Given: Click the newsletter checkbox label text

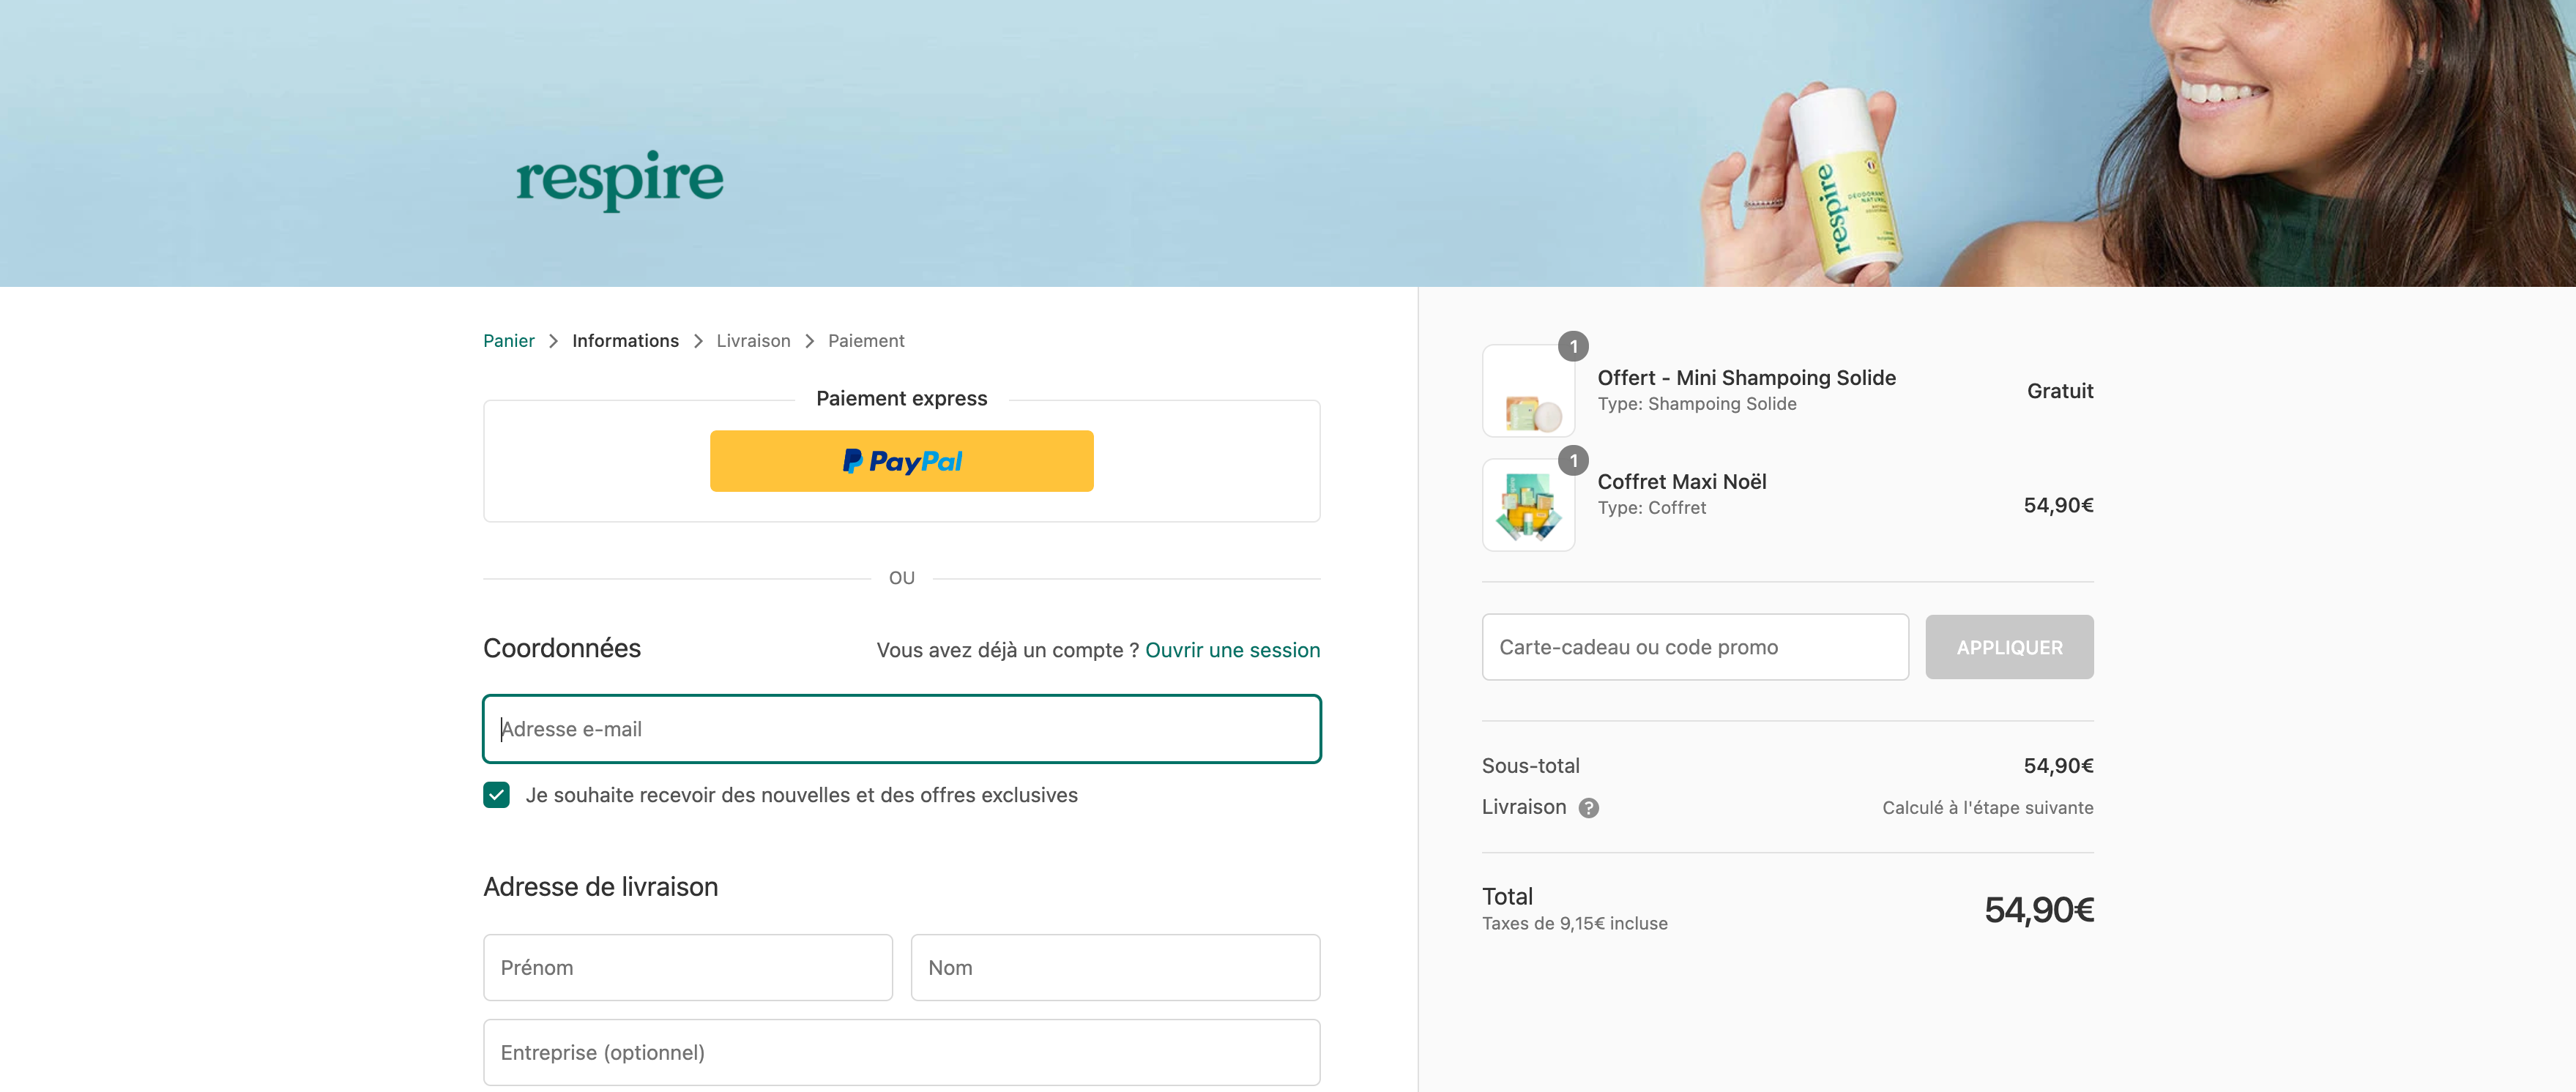Looking at the screenshot, I should pos(801,795).
